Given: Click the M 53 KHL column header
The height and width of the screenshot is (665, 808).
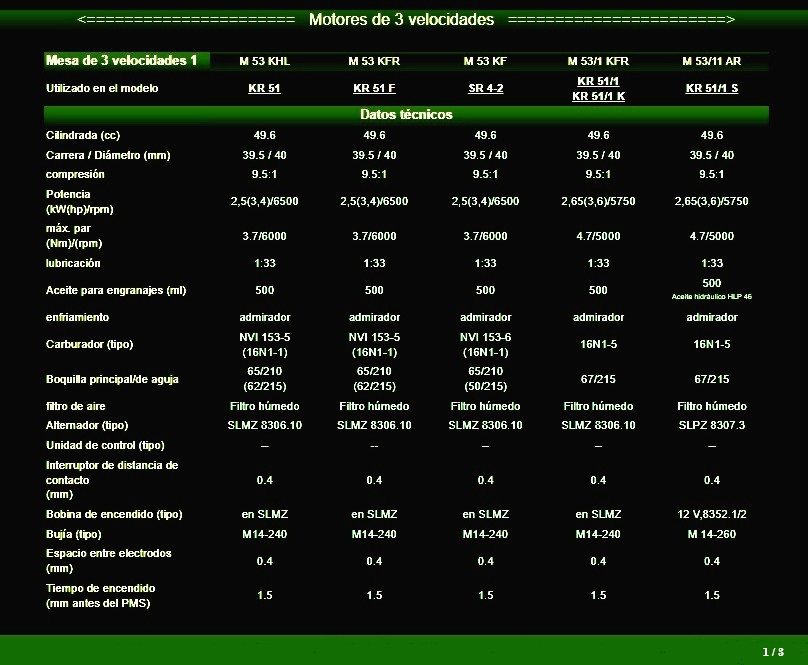Looking at the screenshot, I should pos(264,61).
